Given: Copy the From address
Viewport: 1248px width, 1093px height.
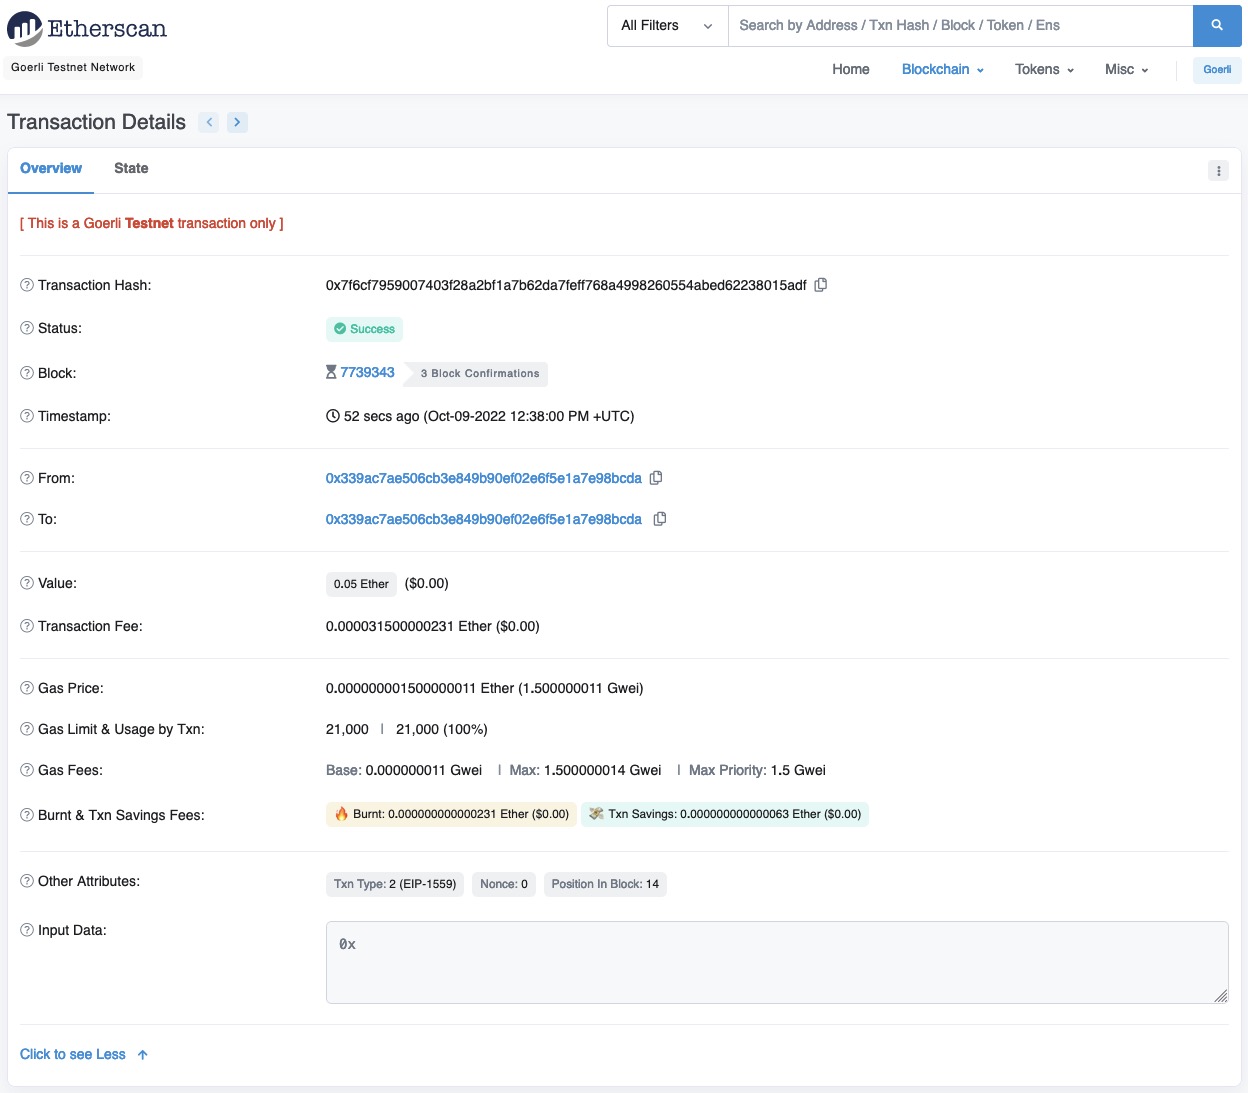Looking at the screenshot, I should (656, 478).
